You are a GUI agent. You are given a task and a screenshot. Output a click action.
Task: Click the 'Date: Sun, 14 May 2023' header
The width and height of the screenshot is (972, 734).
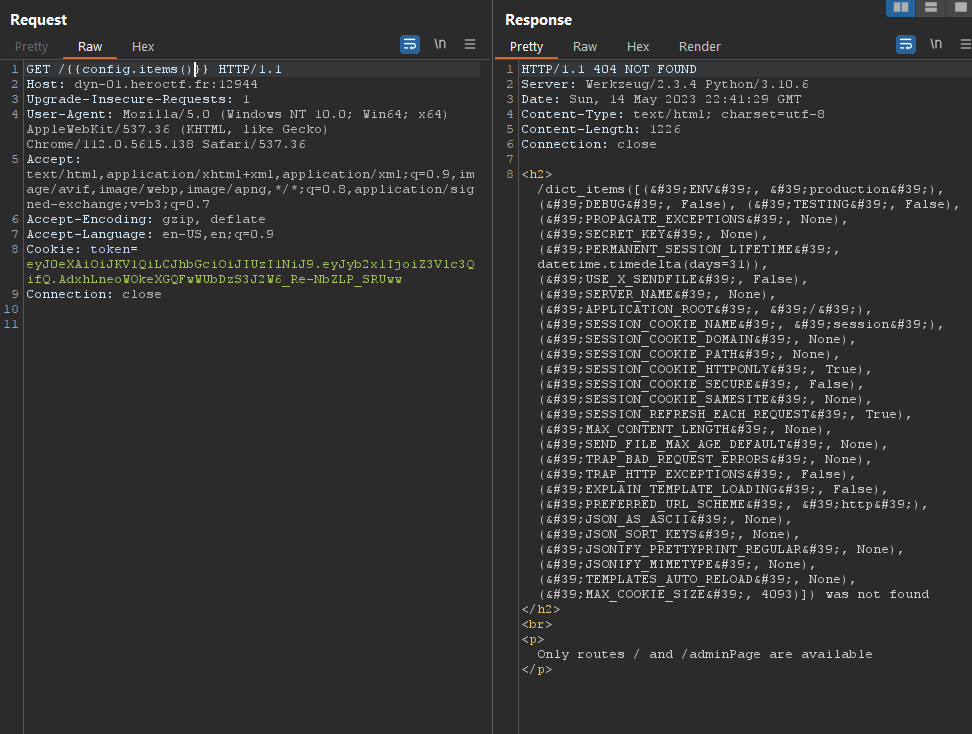click(x=661, y=99)
